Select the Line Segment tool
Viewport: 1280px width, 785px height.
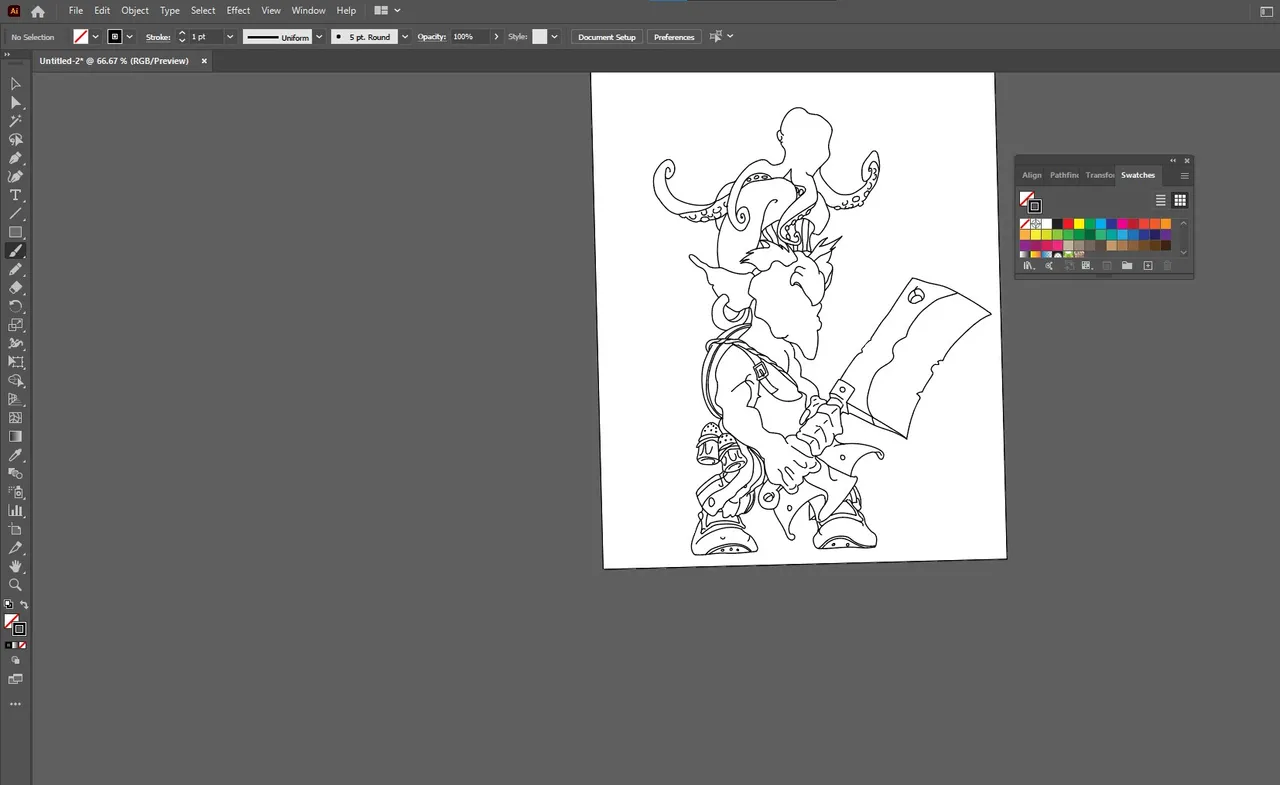[15, 214]
